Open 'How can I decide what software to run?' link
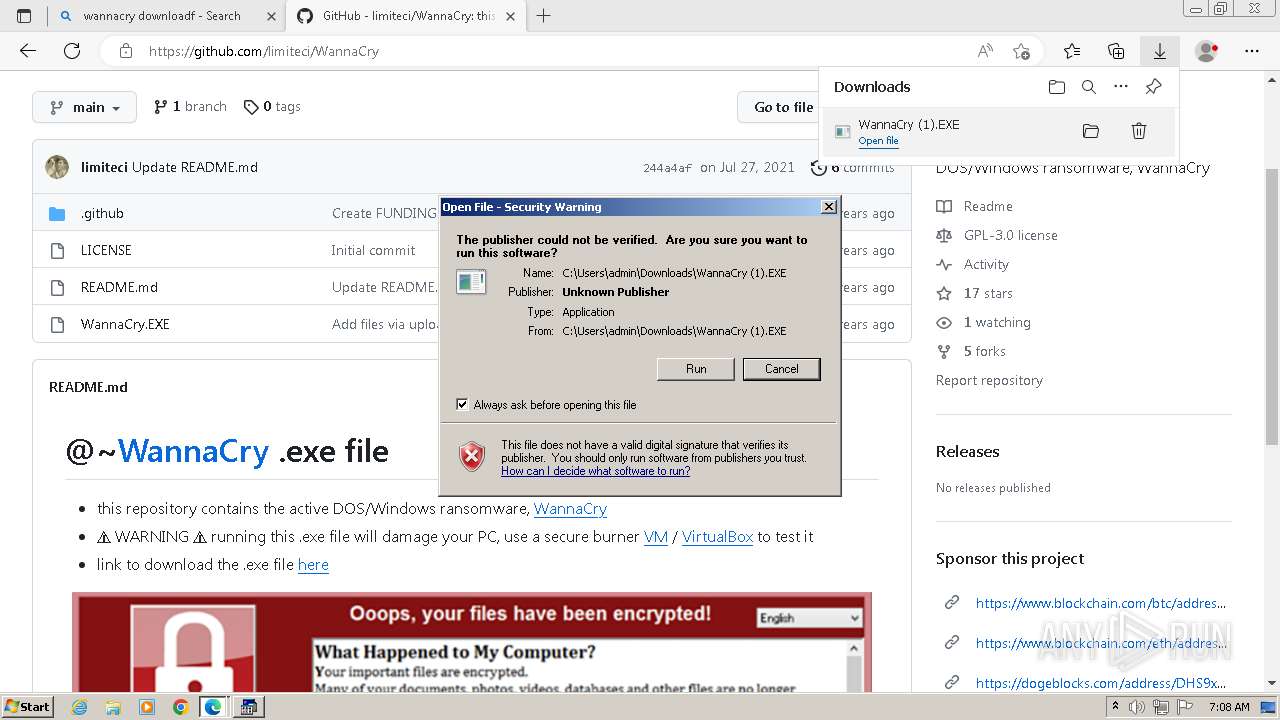The height and width of the screenshot is (720, 1280). (x=595, y=471)
